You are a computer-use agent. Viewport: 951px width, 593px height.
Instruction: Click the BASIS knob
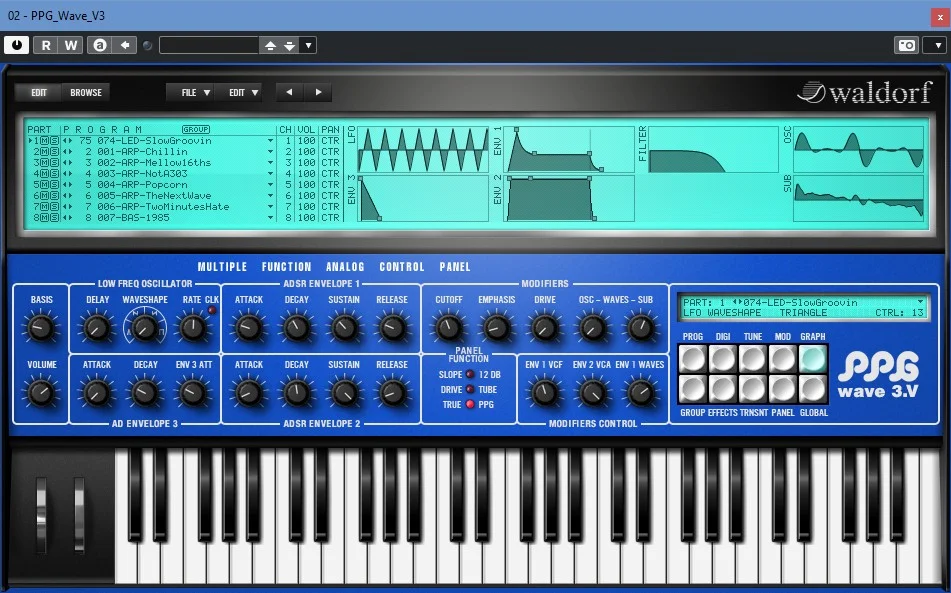pos(41,328)
